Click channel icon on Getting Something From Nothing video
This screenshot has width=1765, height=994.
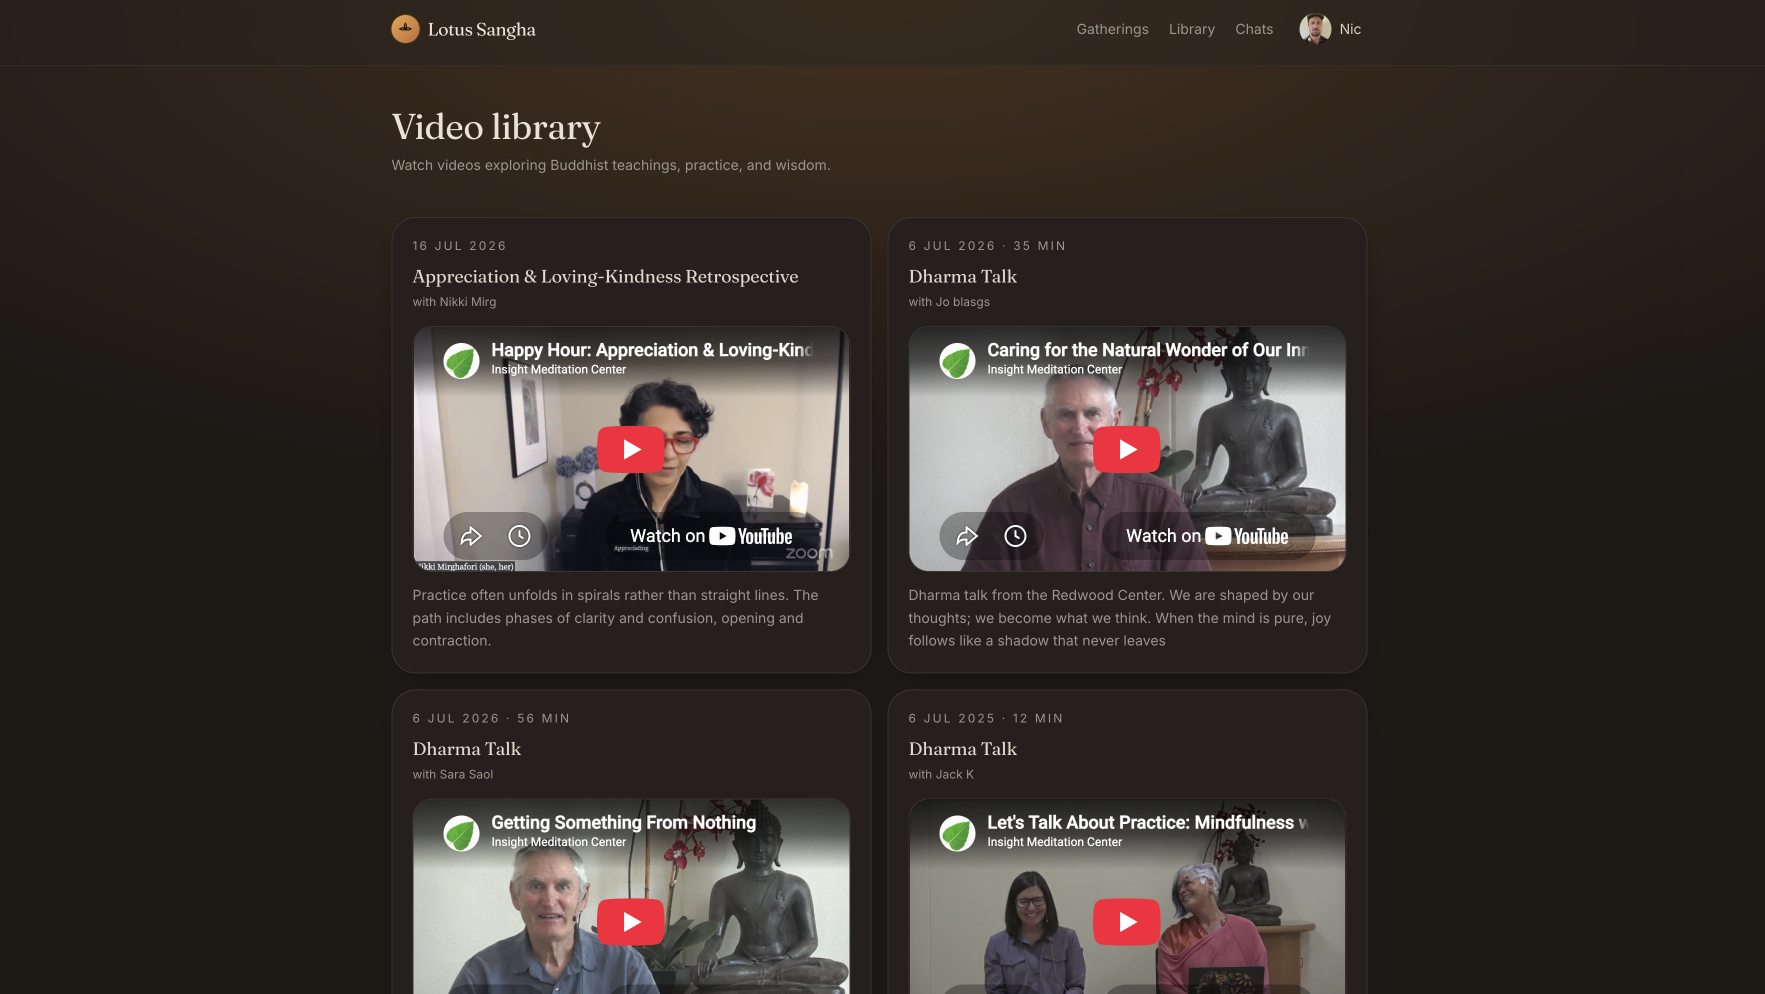(461, 833)
